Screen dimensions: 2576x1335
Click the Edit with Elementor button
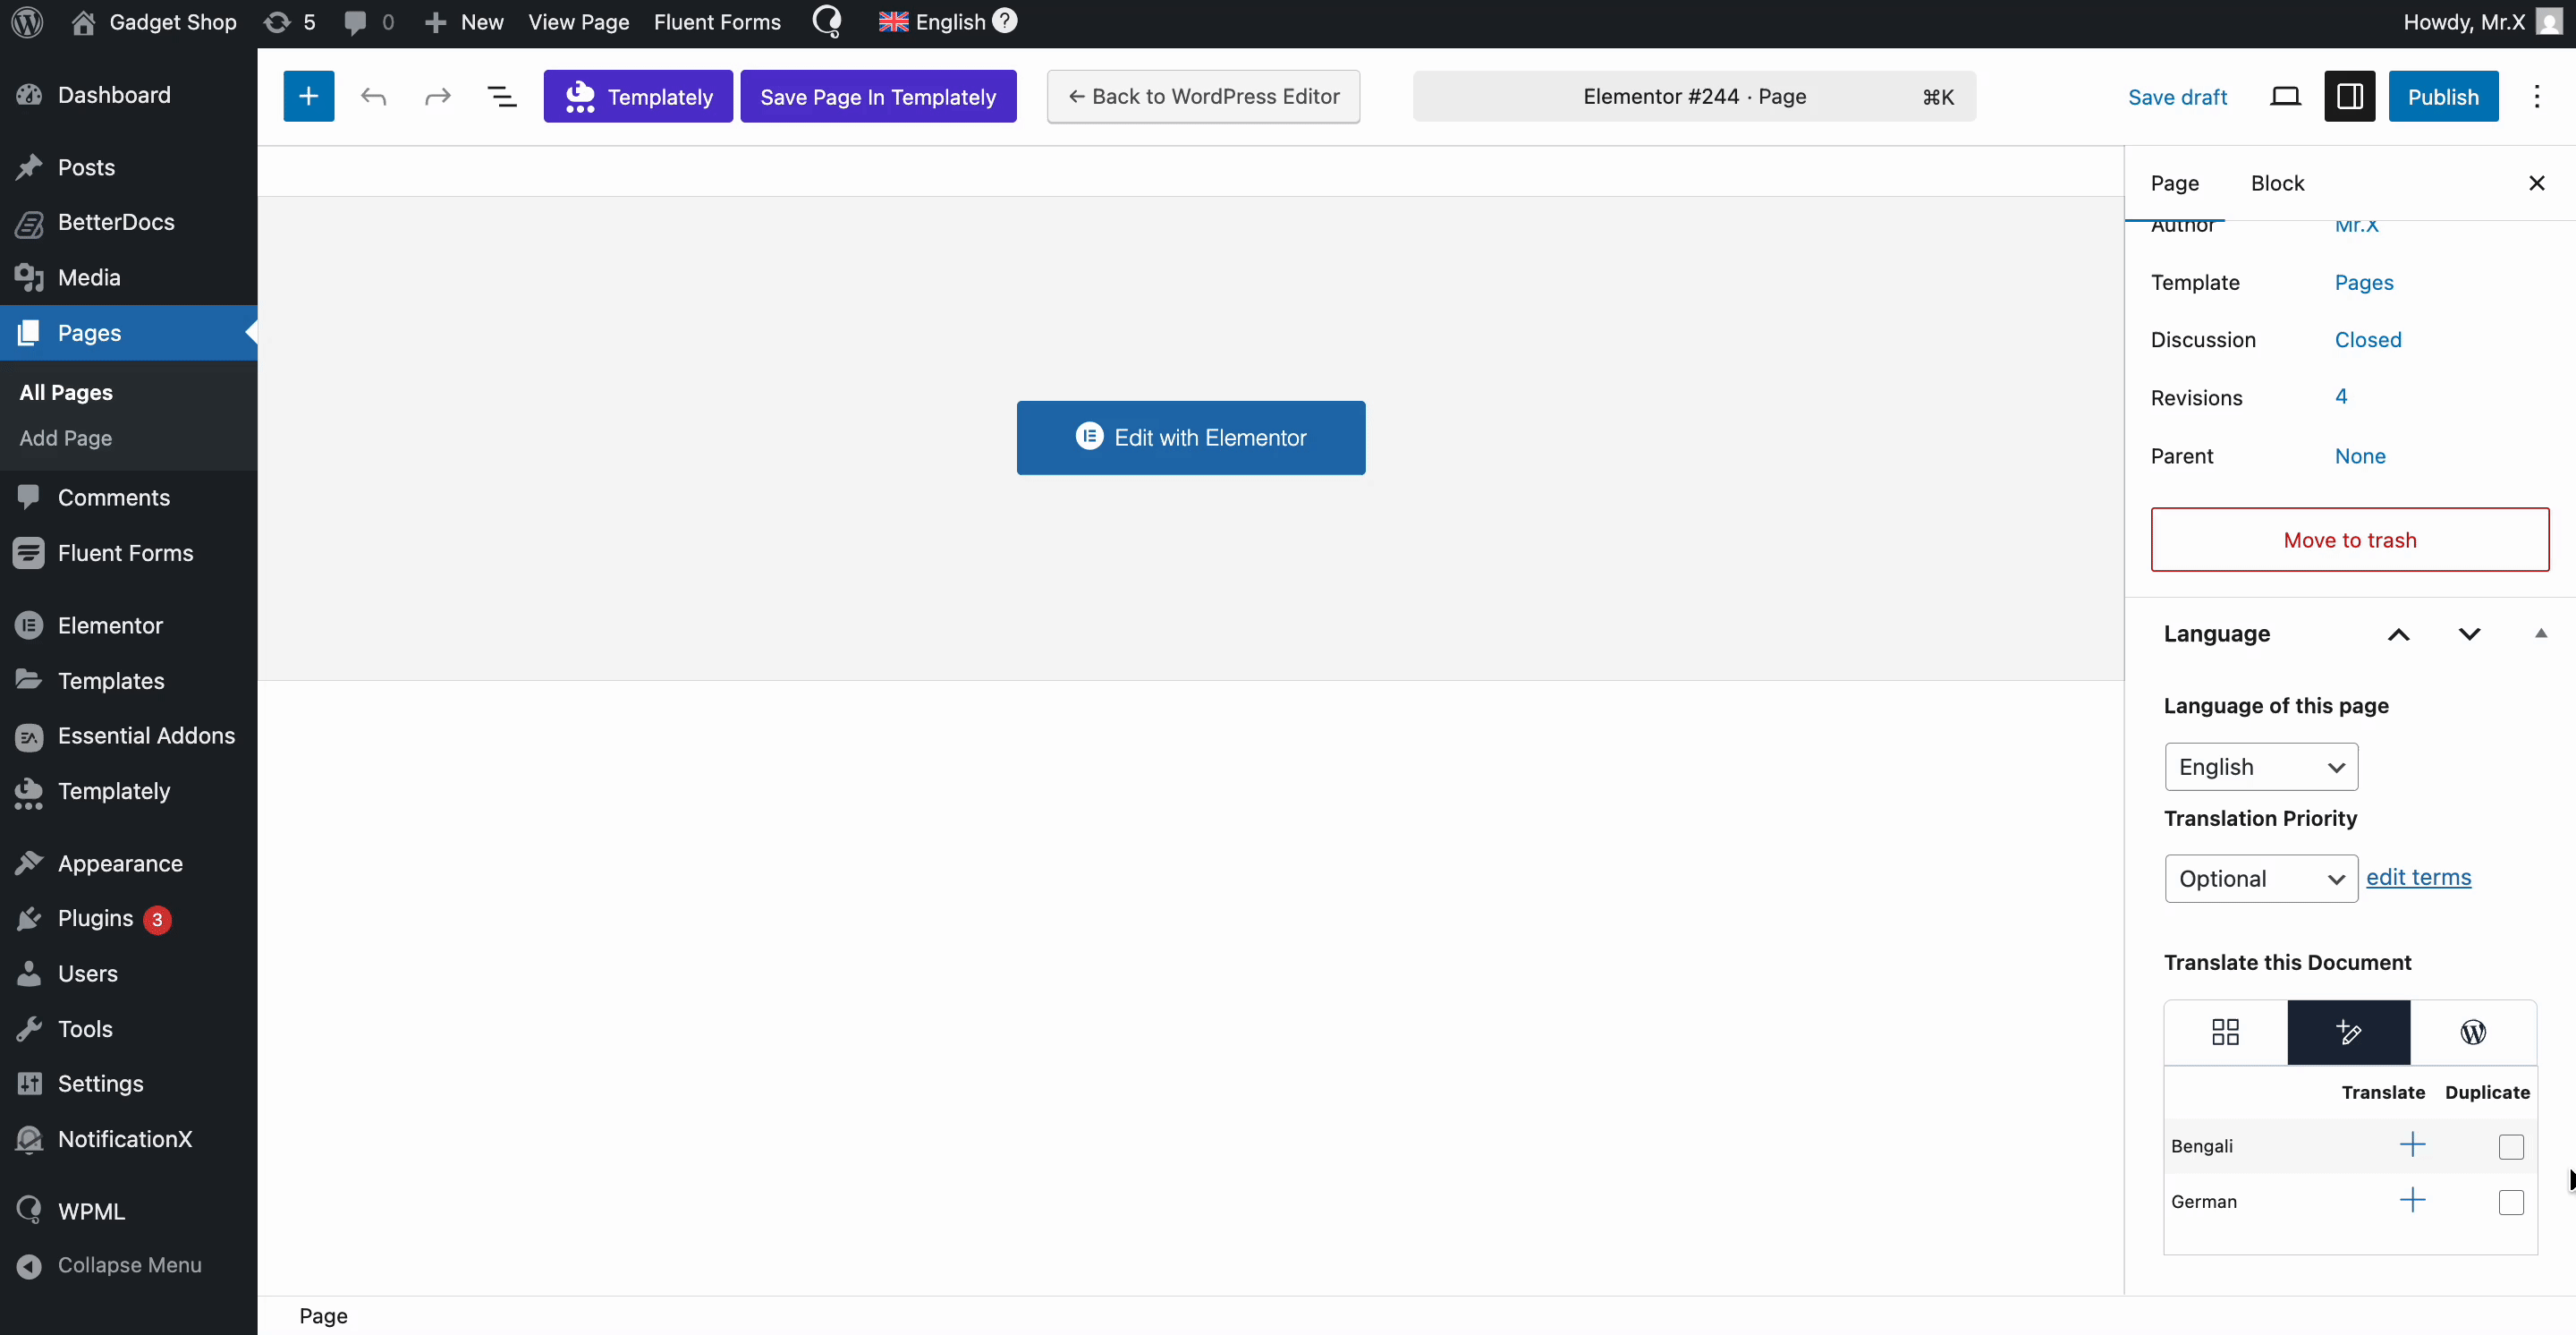(1190, 437)
